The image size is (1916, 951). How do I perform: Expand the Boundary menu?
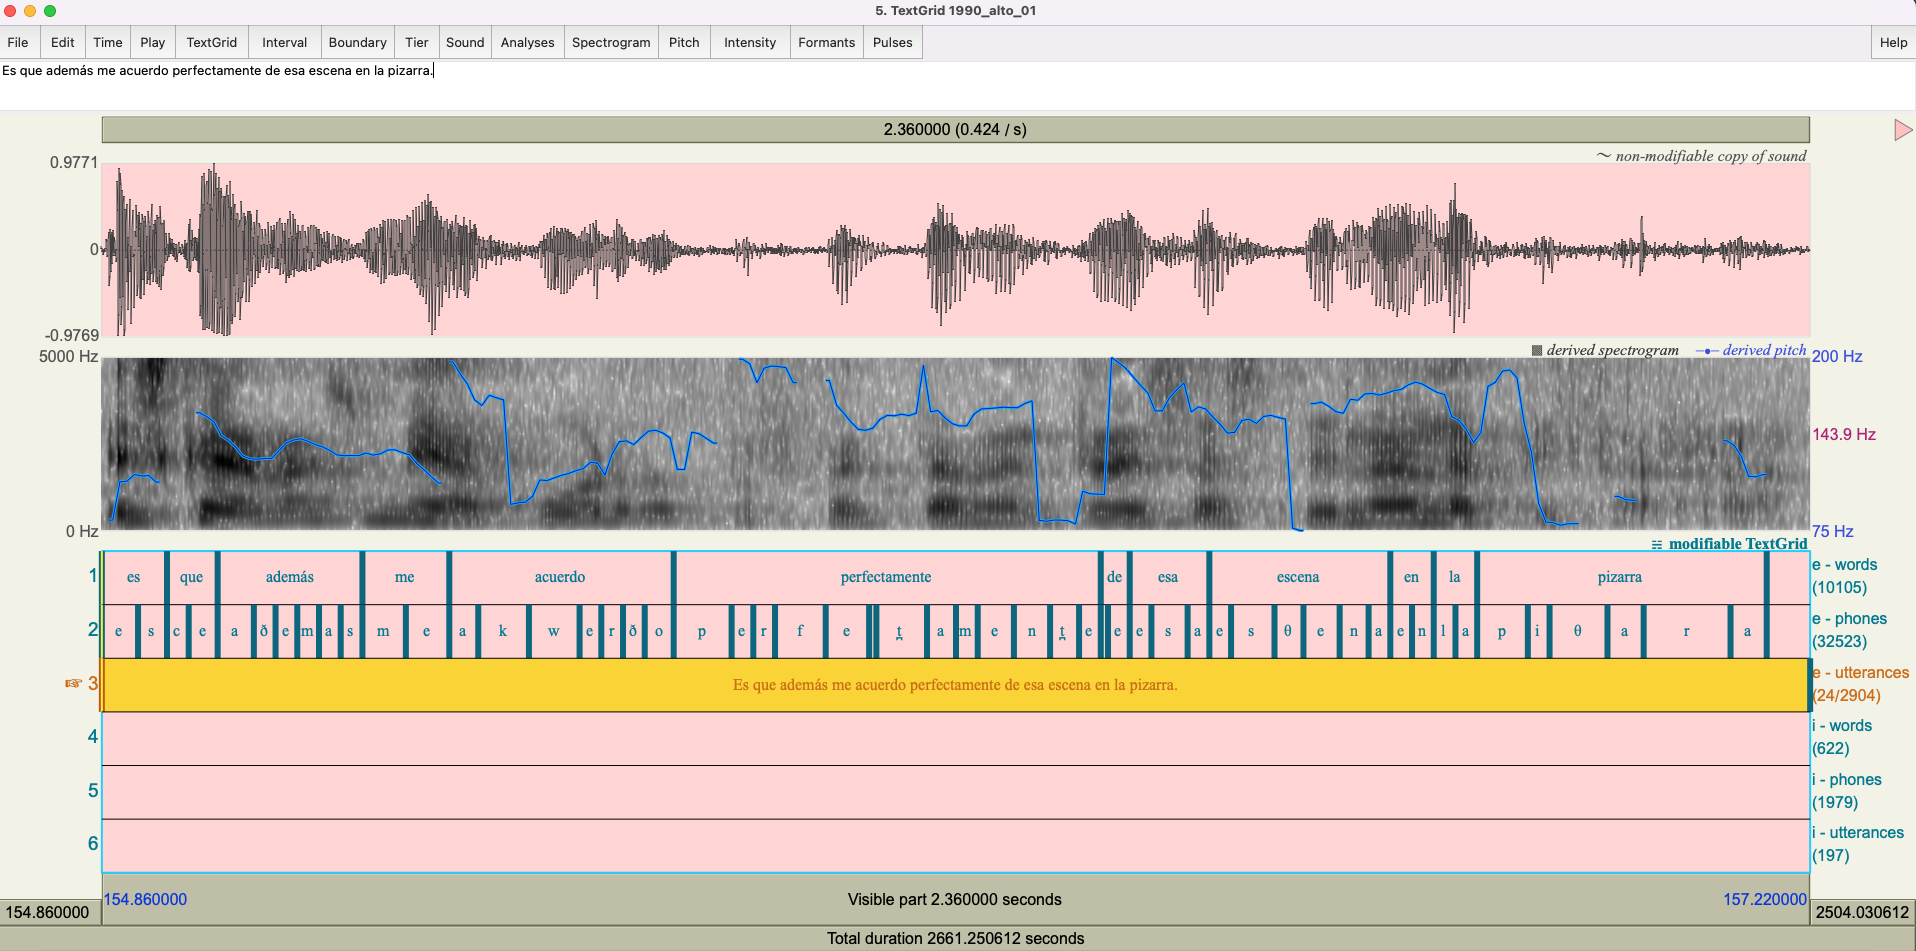[357, 43]
